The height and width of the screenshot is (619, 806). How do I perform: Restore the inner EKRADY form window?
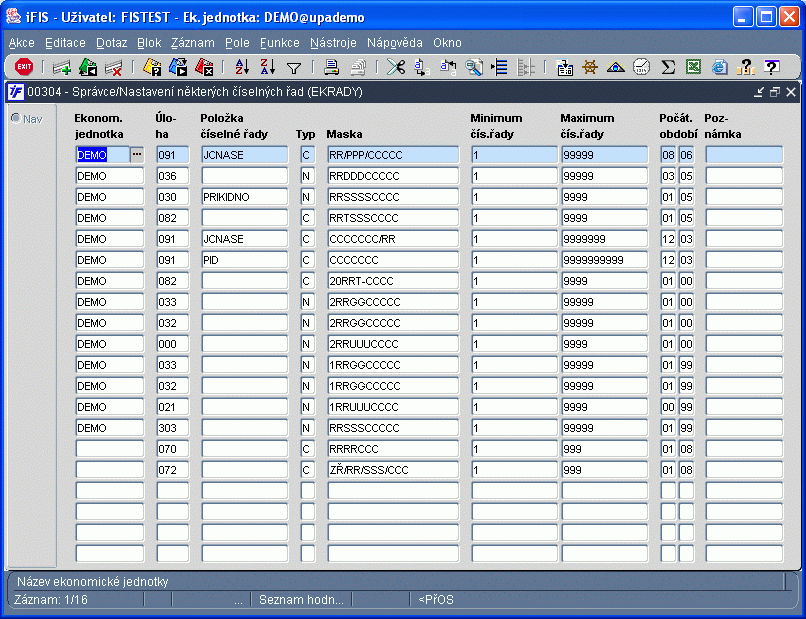[775, 92]
